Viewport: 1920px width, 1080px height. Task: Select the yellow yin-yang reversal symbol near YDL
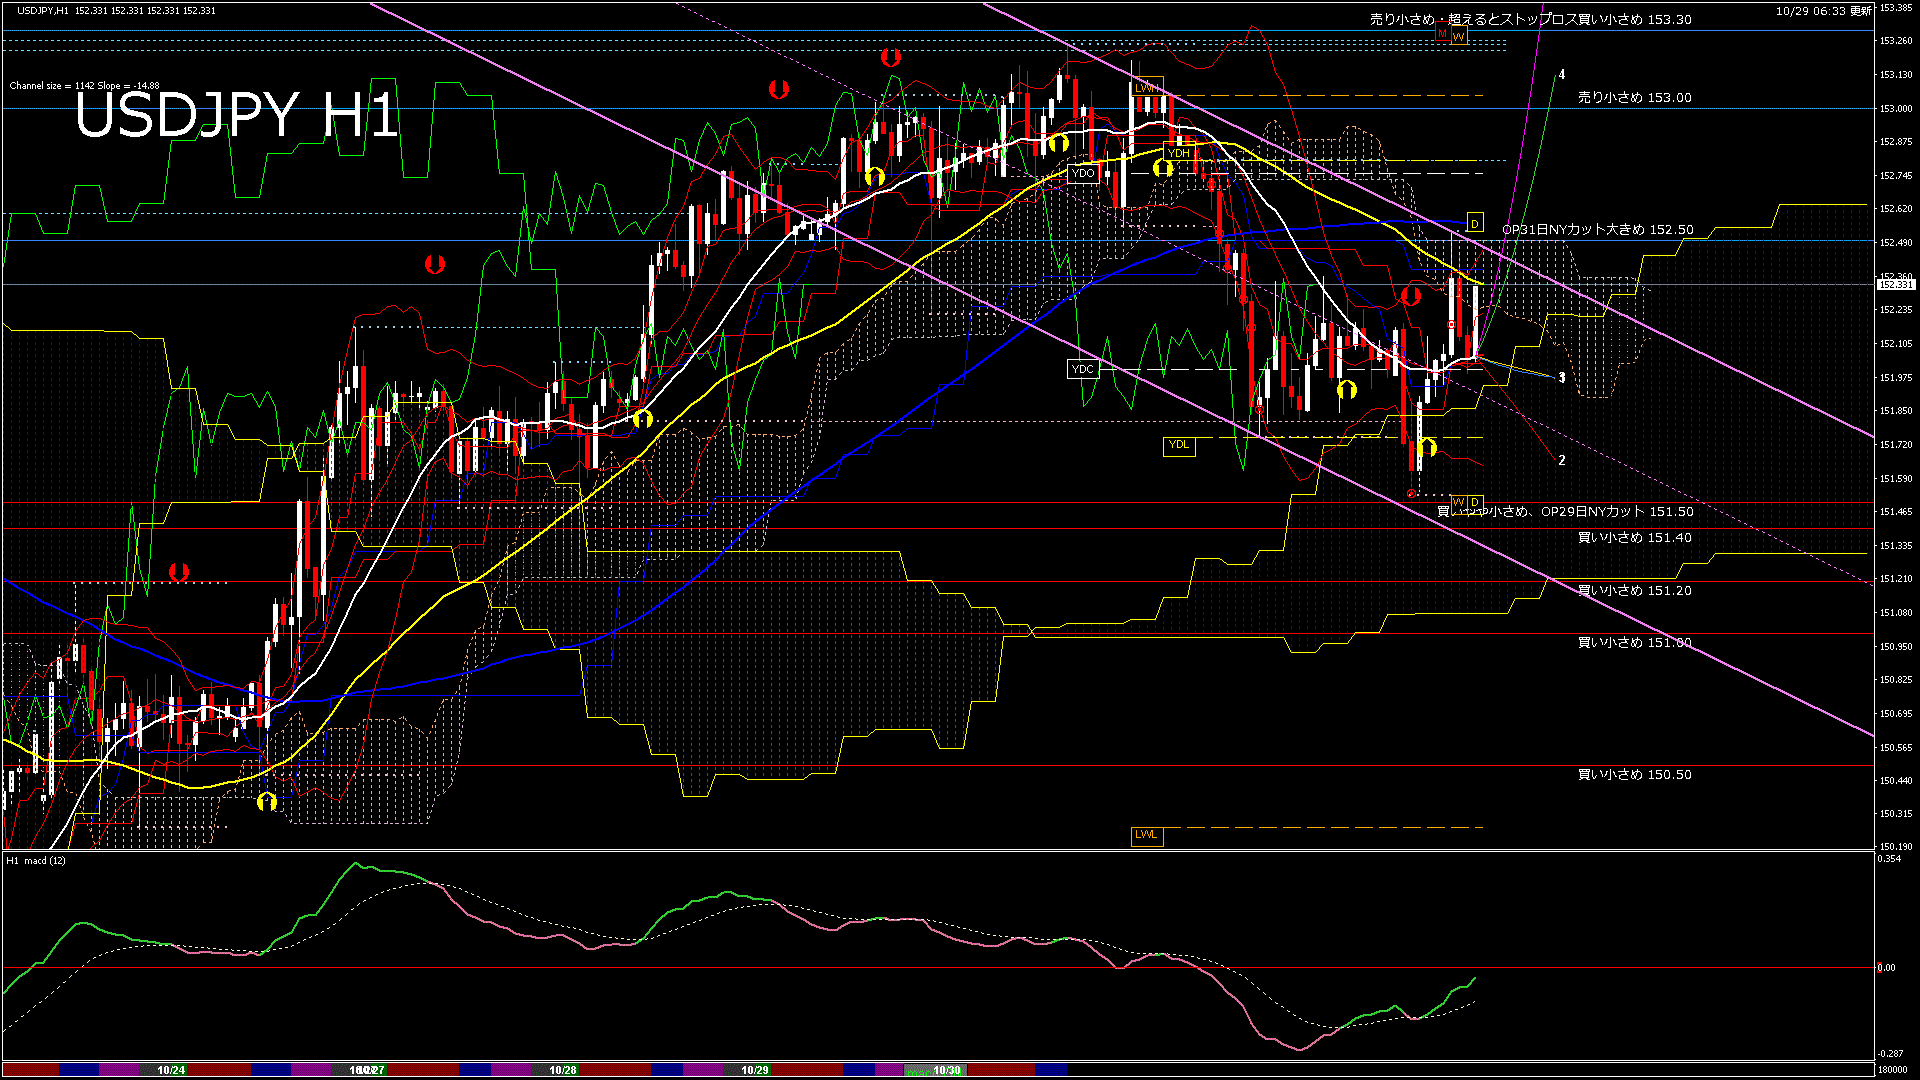tap(1427, 448)
